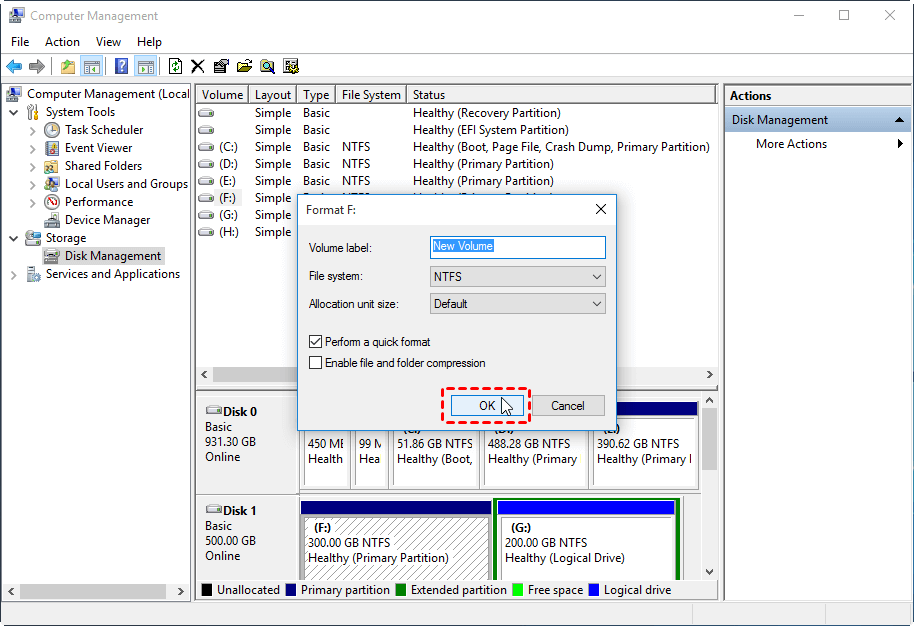The image size is (914, 626).
Task: Select the Device Manager icon in the tree
Action: point(52,220)
